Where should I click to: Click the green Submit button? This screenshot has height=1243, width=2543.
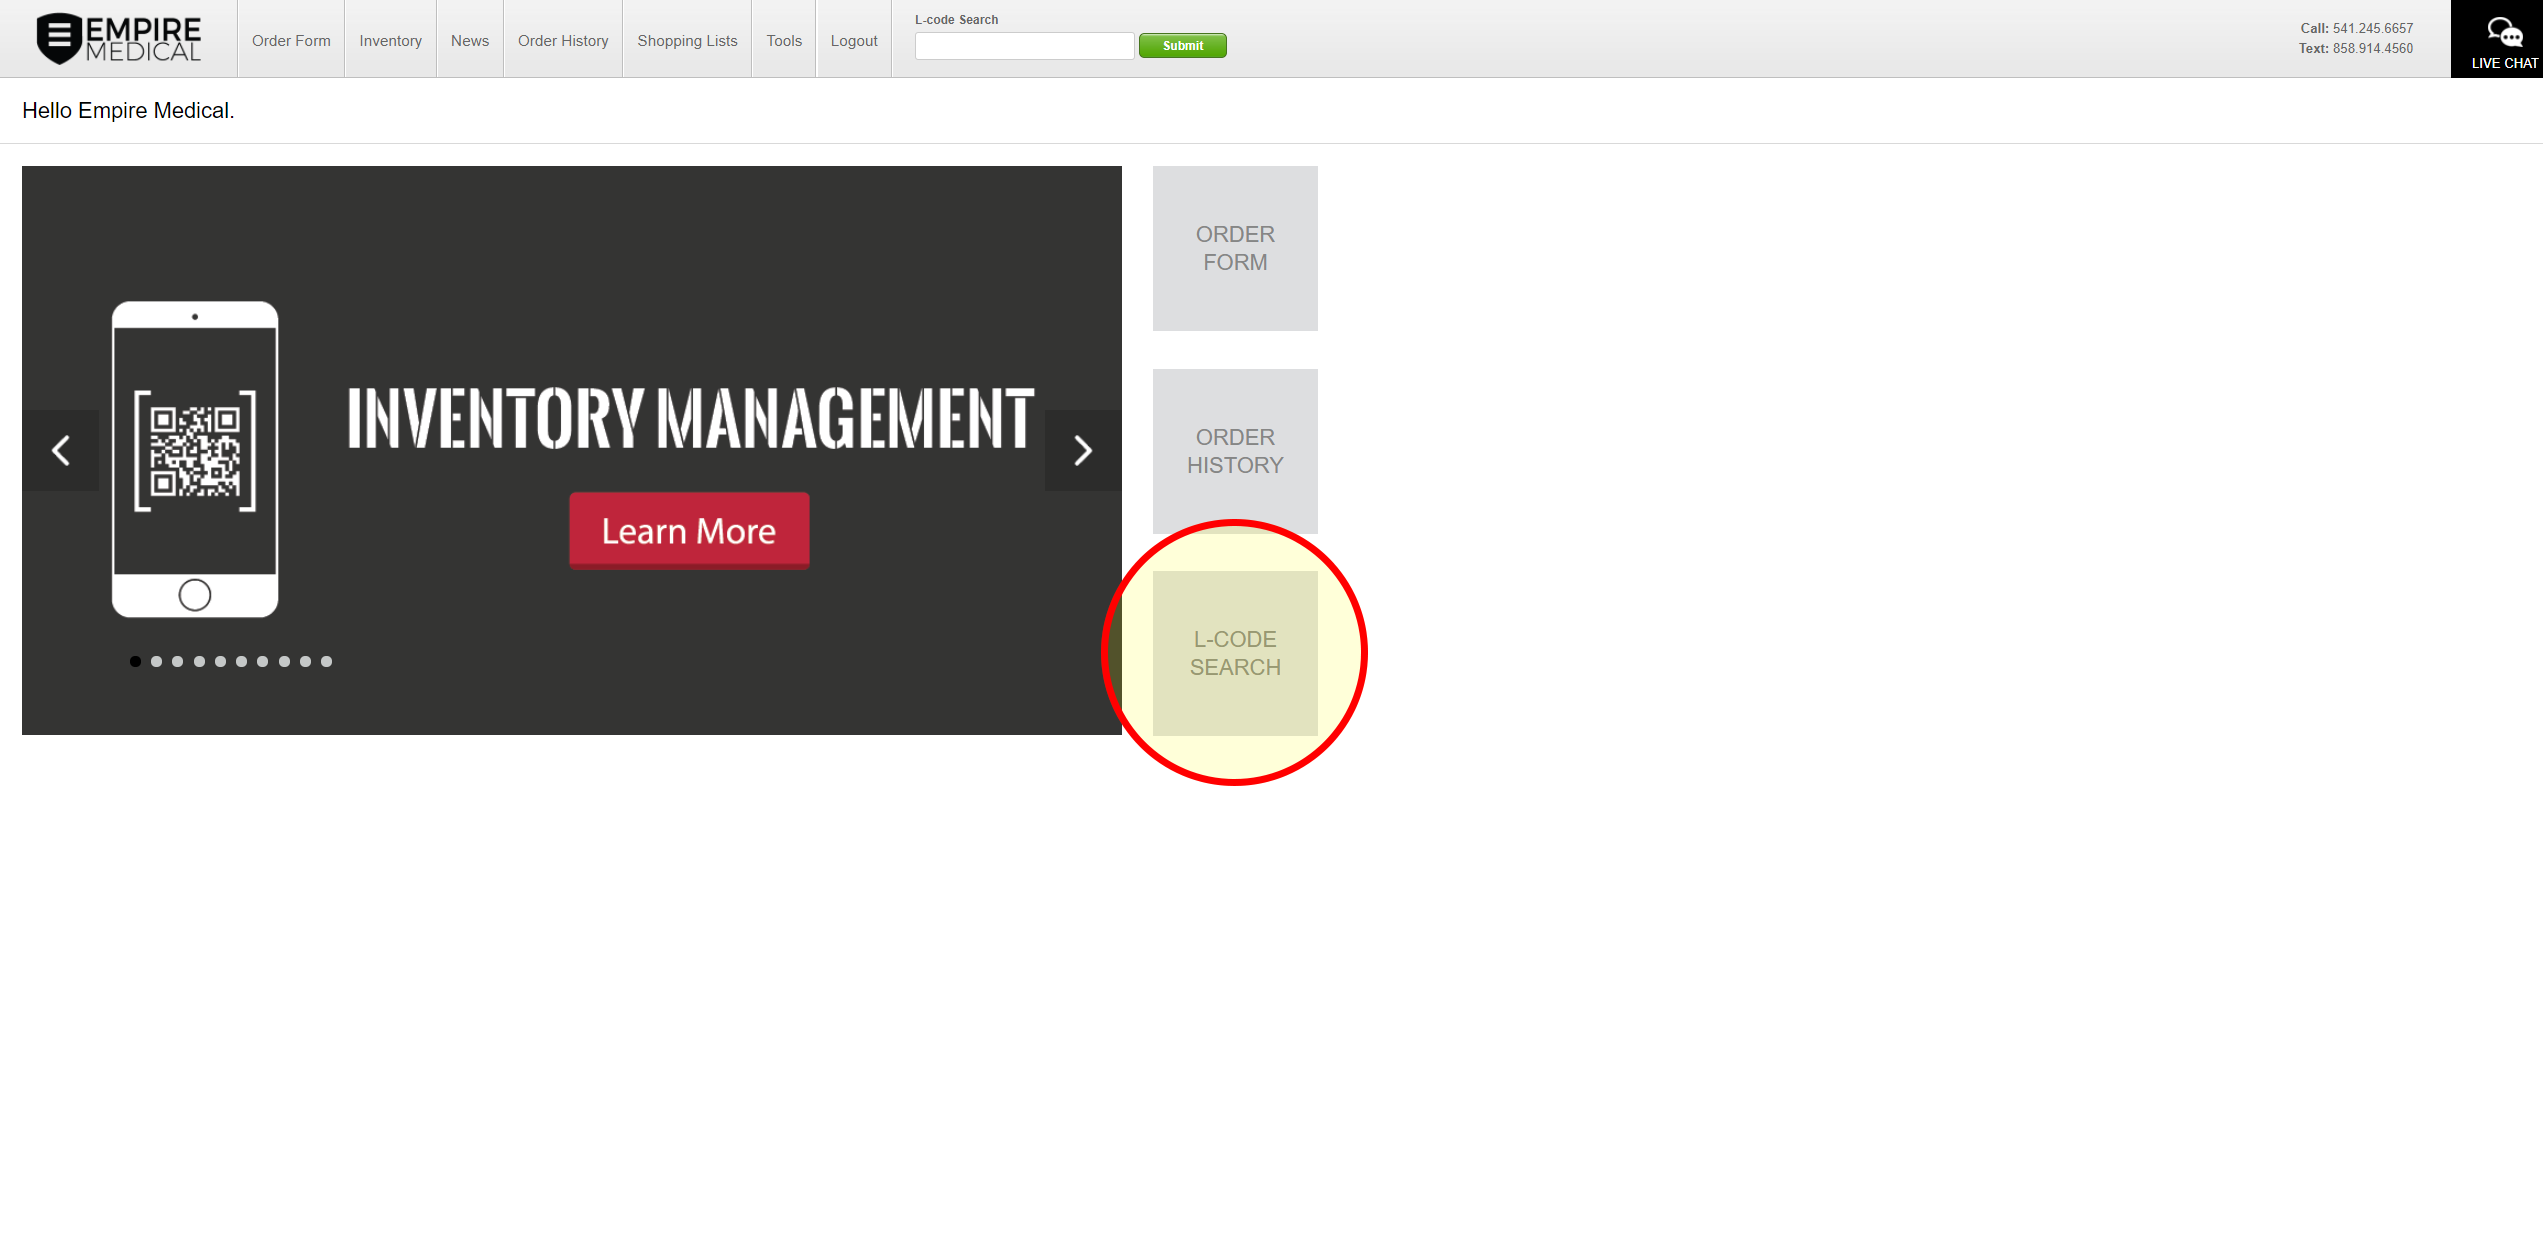point(1183,46)
